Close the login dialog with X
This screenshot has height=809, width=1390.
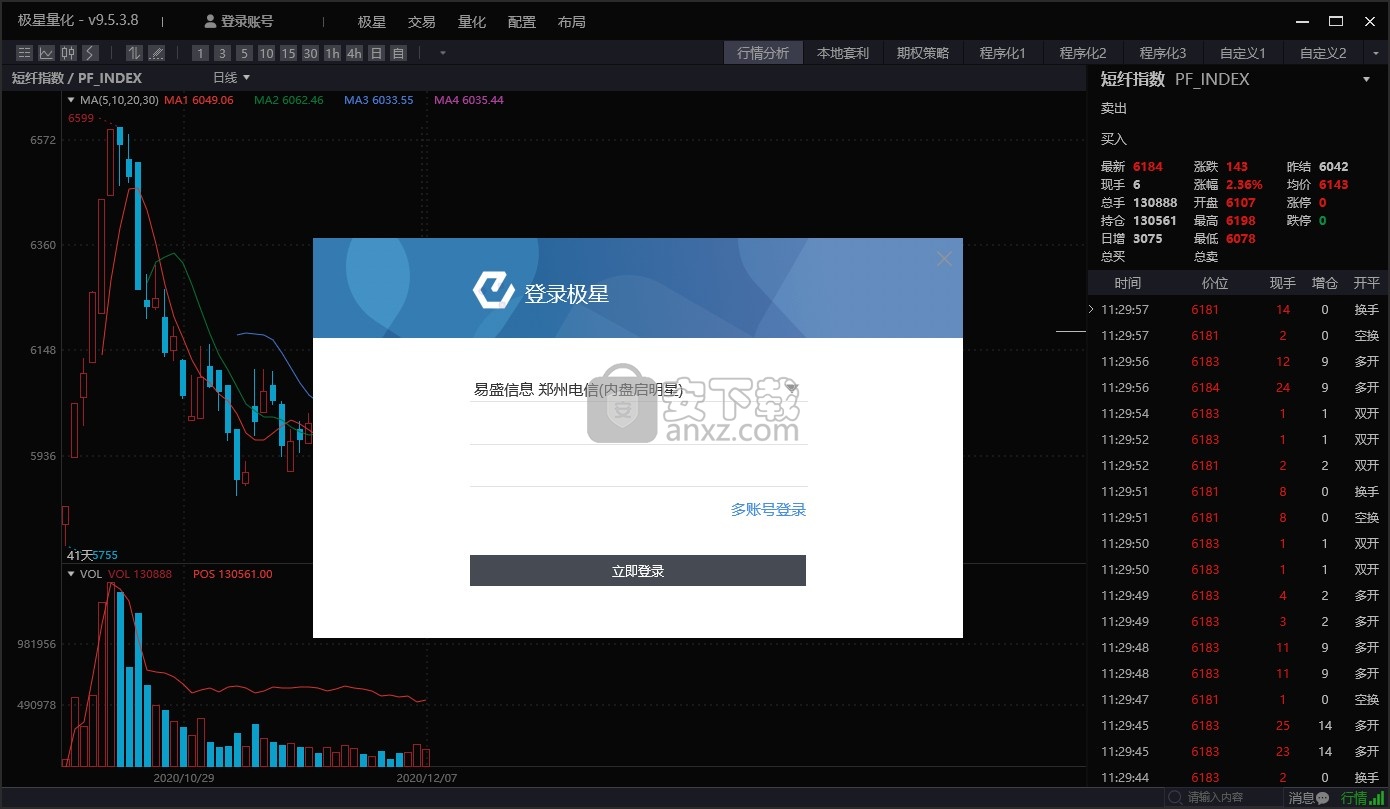[944, 259]
